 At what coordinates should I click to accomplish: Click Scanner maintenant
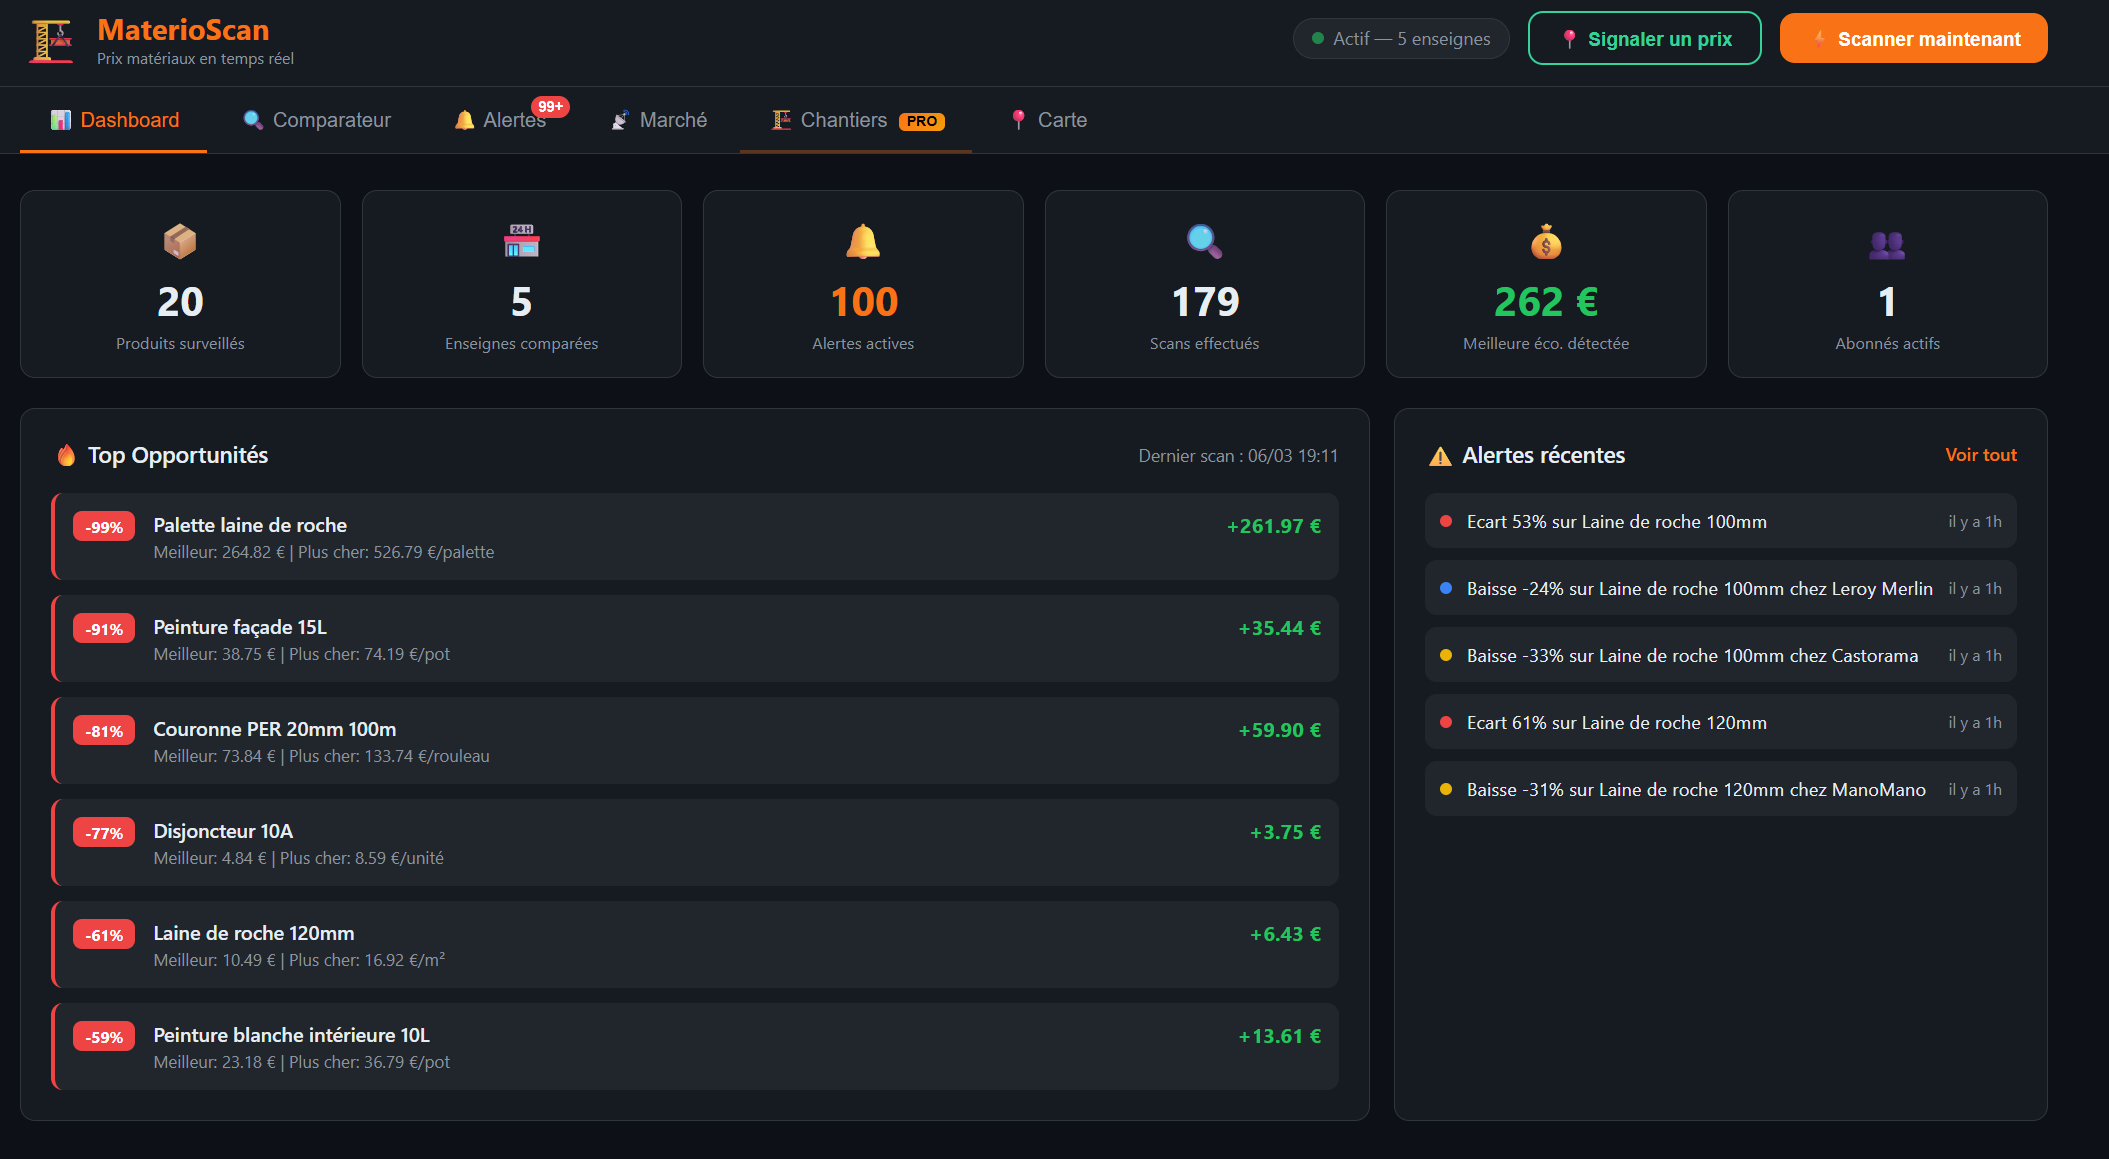1912,38
